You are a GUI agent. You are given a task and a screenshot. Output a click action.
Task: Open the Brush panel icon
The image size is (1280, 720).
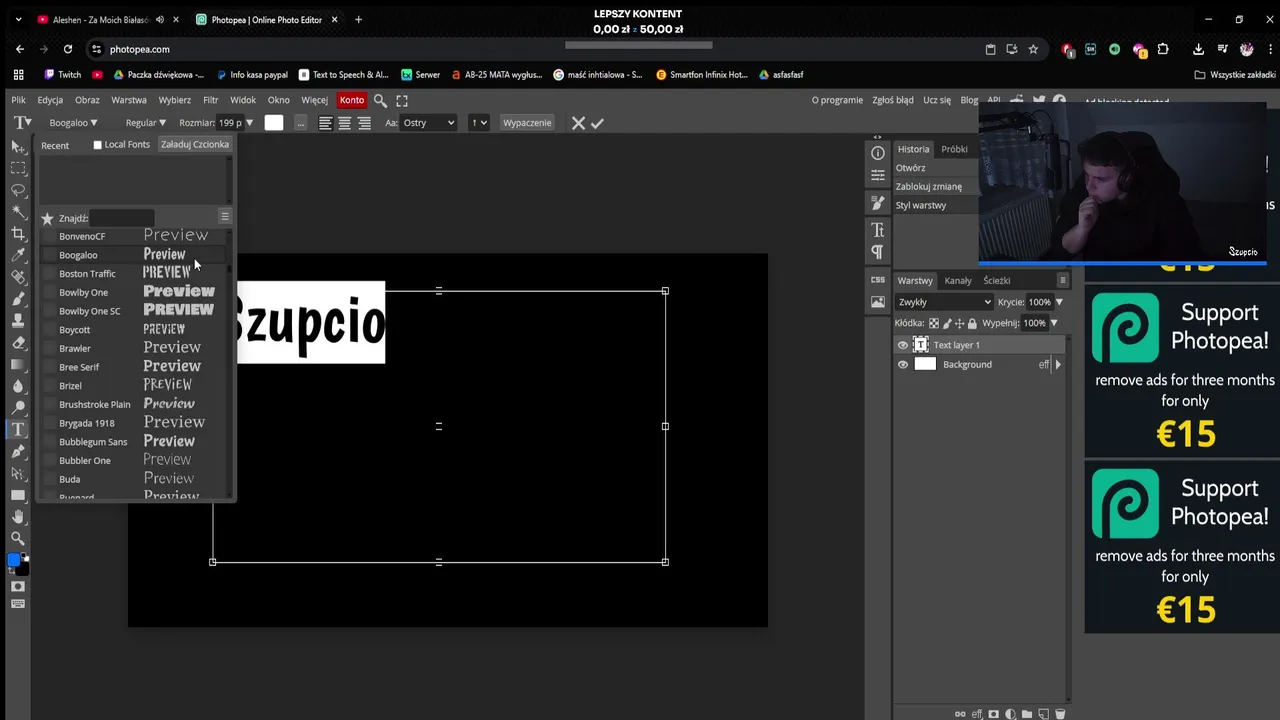(x=877, y=203)
